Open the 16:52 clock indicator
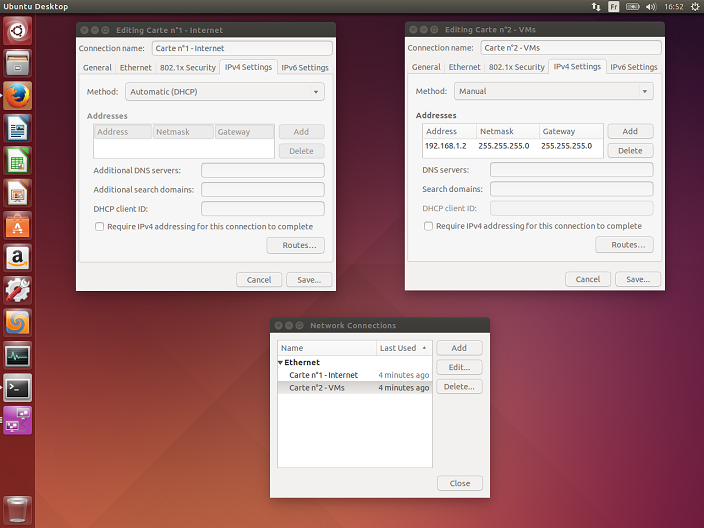This screenshot has height=528, width=704. pos(673,7)
